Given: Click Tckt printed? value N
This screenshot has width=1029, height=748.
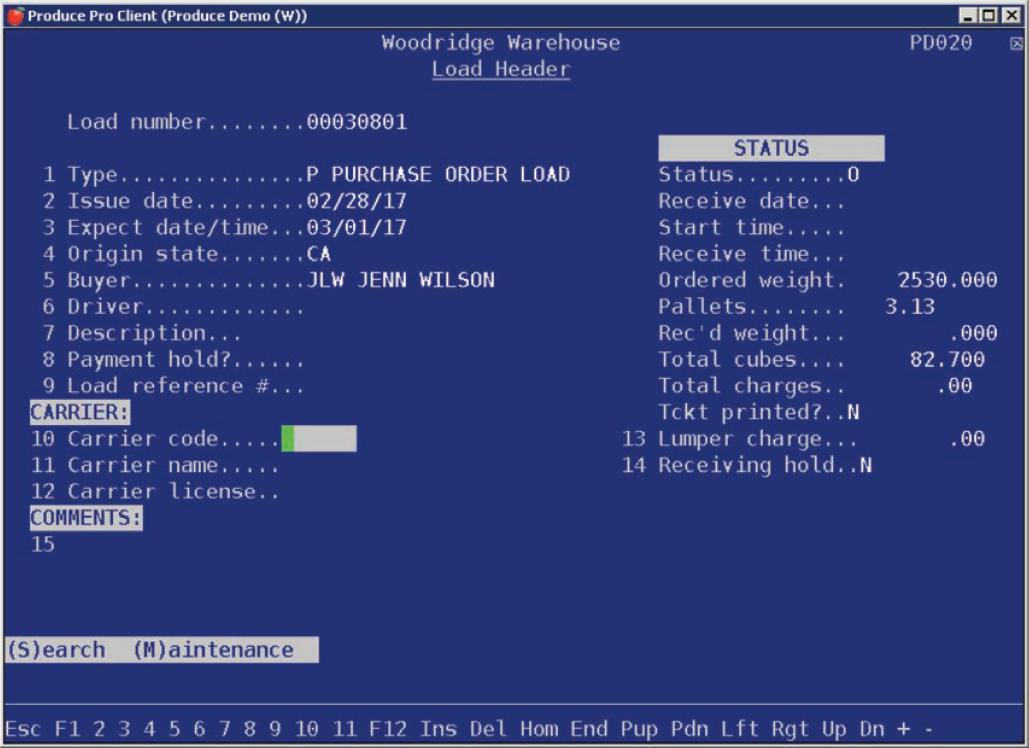Looking at the screenshot, I should (852, 412).
